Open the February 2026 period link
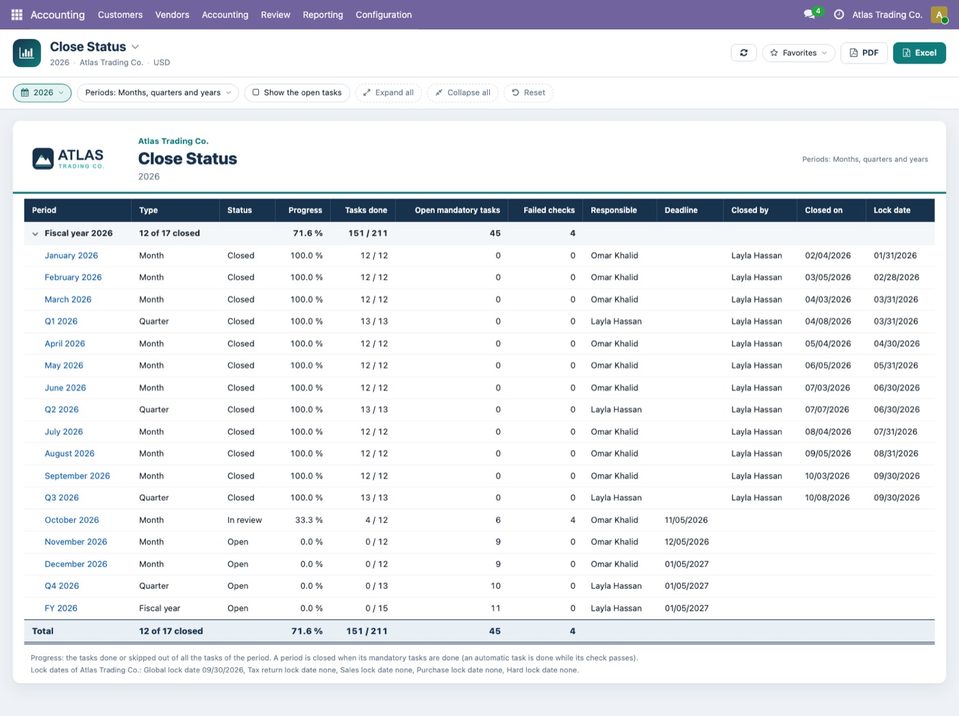The image size is (959, 716). click(x=73, y=277)
